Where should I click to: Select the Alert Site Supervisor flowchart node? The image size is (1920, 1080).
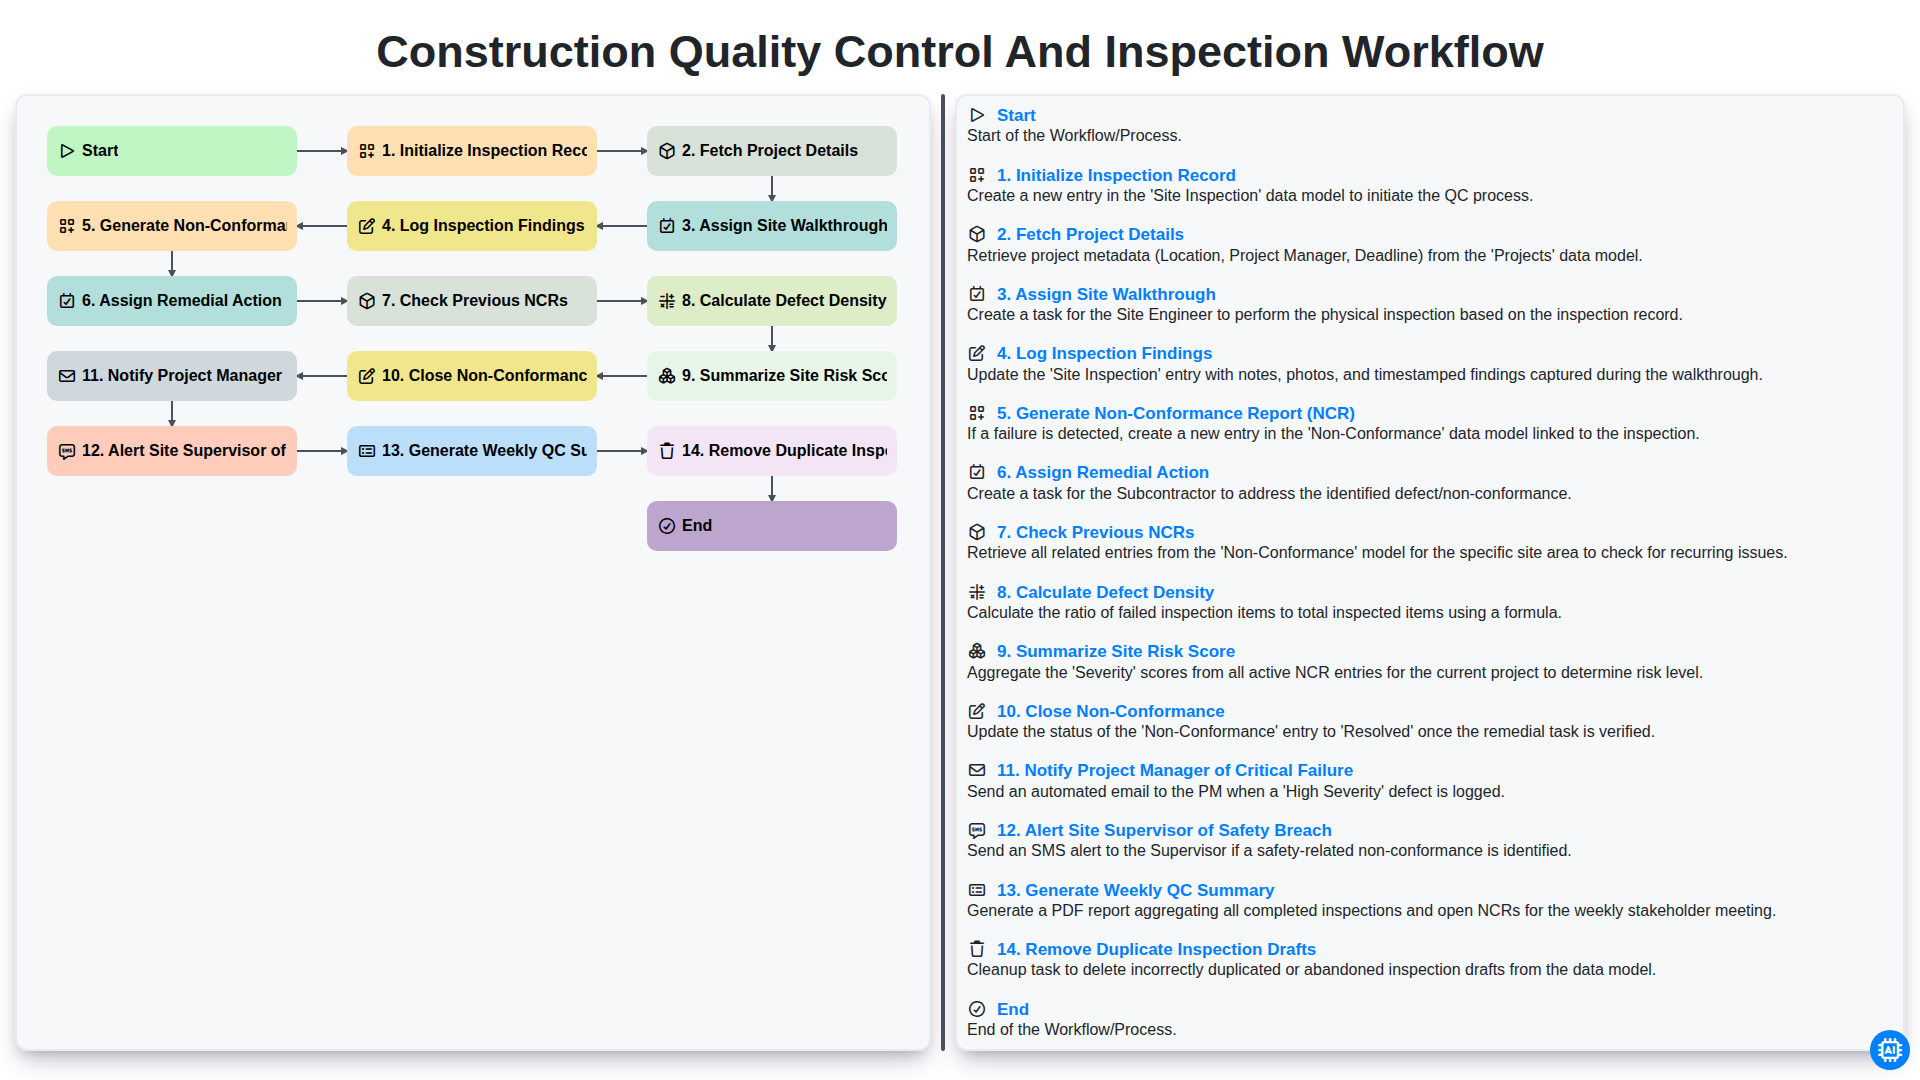click(172, 451)
